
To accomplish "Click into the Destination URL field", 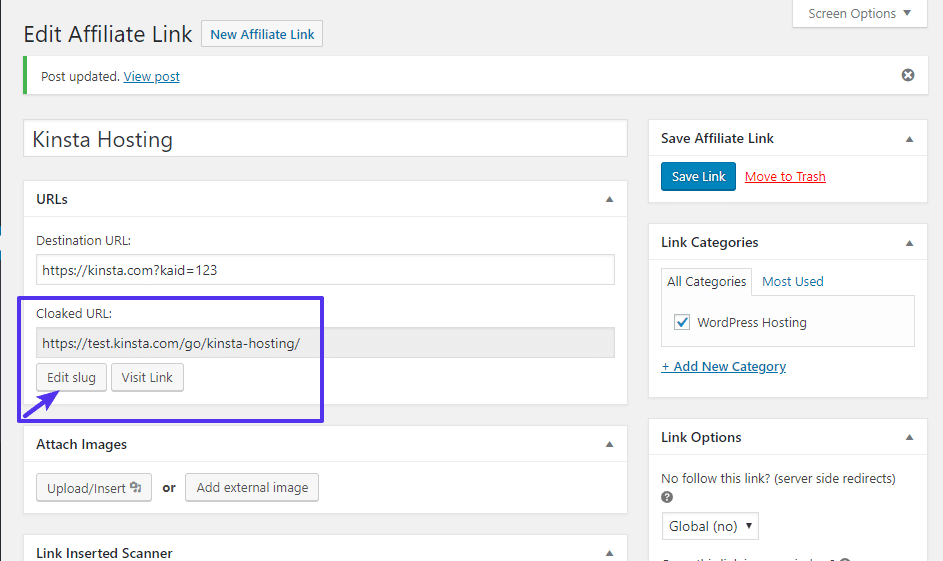I will (x=325, y=270).
